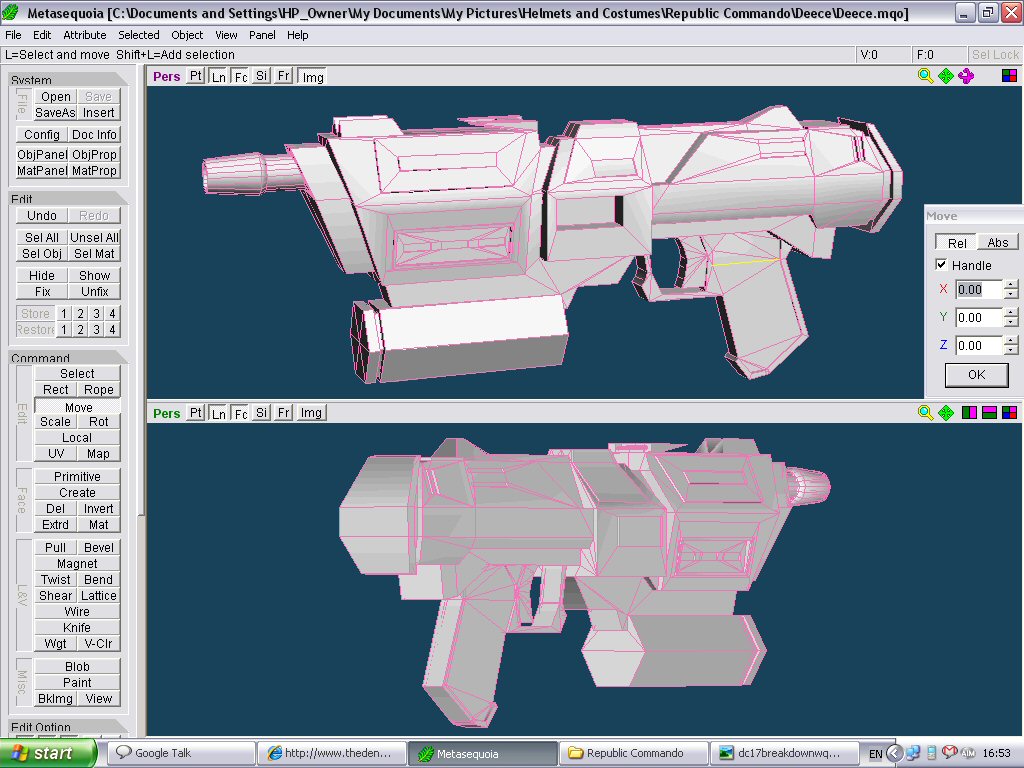Image resolution: width=1024 pixels, height=768 pixels.
Task: Click the Unfix button
Action: click(x=95, y=291)
